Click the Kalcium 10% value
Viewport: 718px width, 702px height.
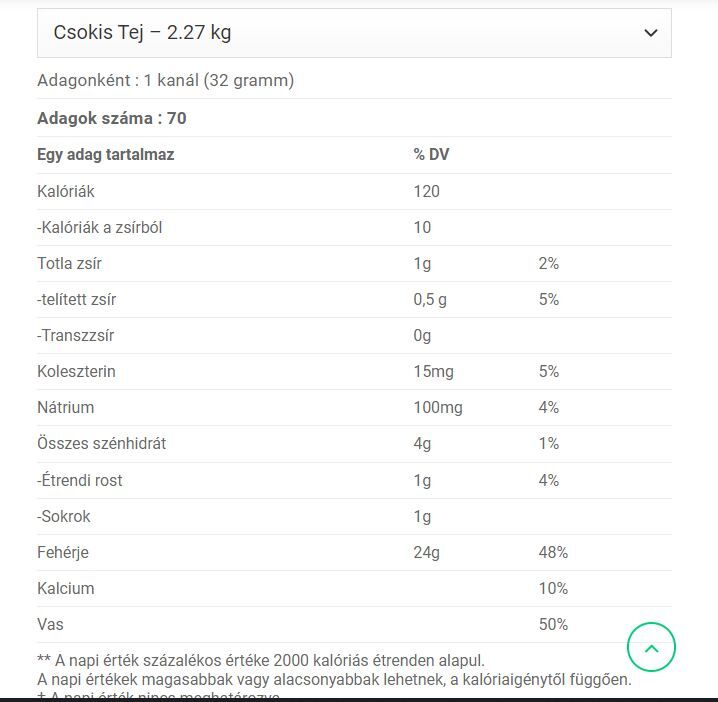click(553, 588)
